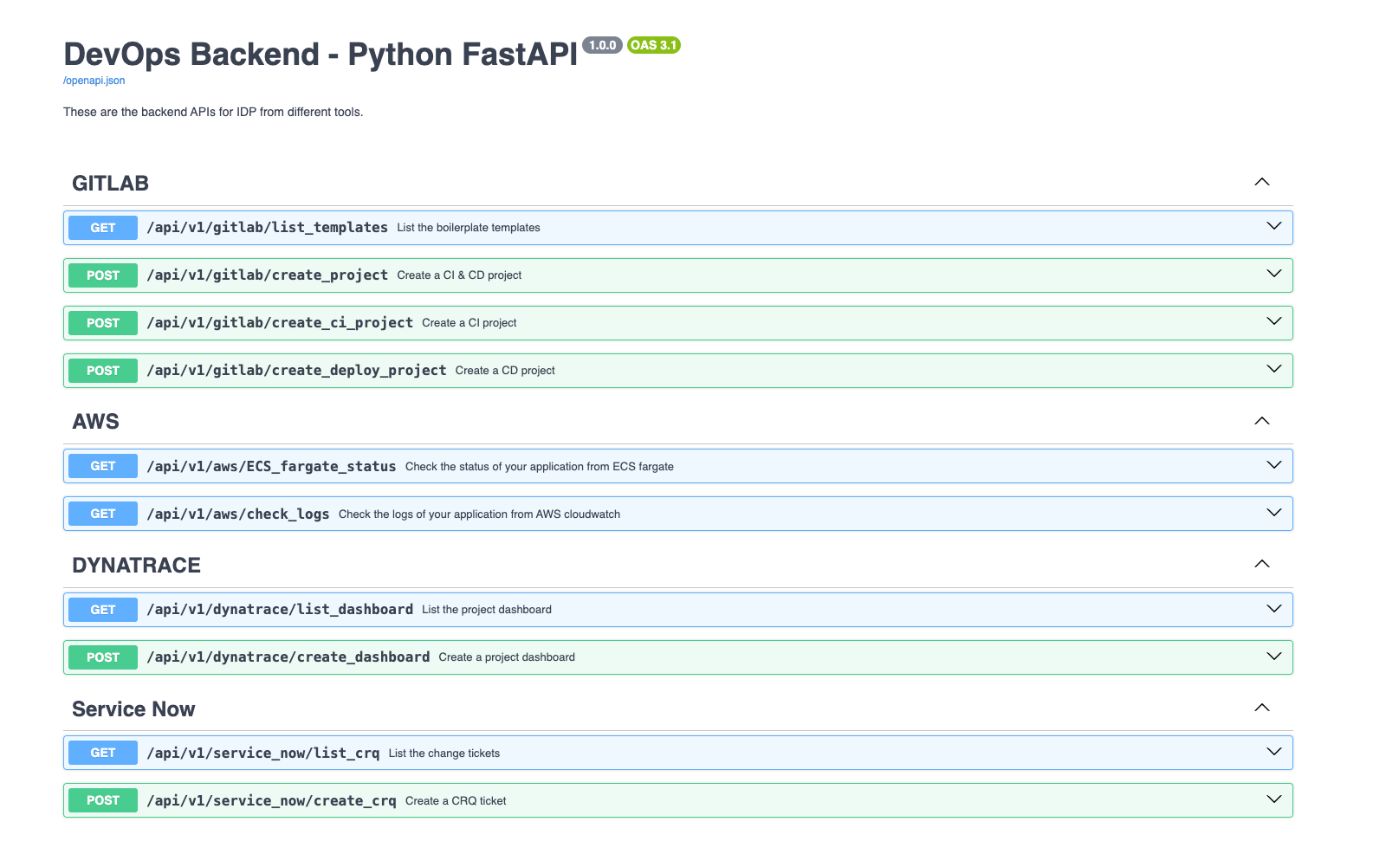Collapse the AWS section chevron
Viewport: 1379px width, 854px height.
pos(1262,421)
